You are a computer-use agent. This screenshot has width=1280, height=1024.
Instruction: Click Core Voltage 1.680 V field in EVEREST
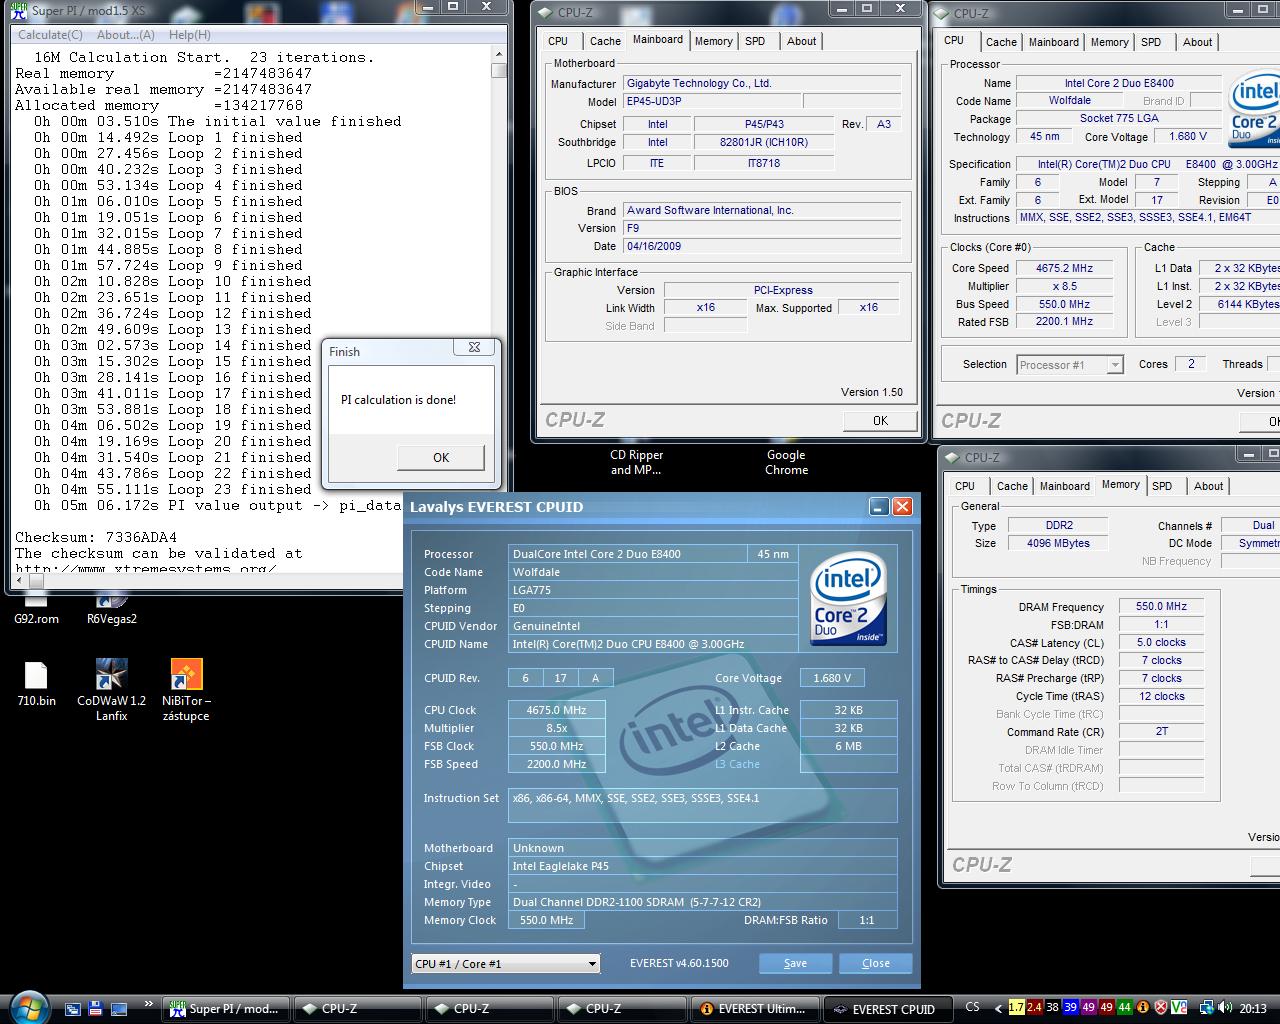832,678
